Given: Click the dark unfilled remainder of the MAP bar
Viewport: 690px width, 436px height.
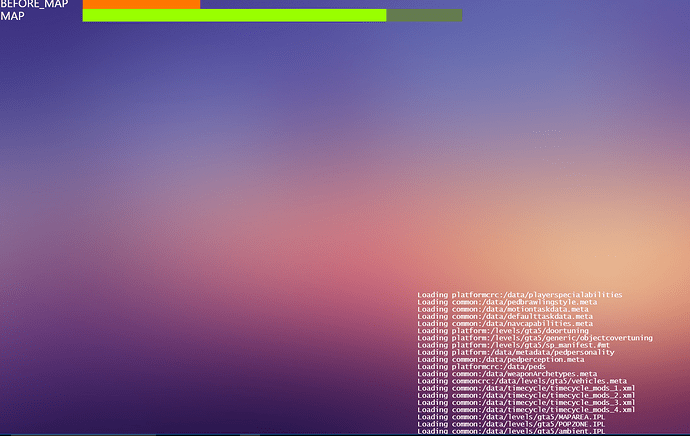Looking at the screenshot, I should (x=424, y=15).
